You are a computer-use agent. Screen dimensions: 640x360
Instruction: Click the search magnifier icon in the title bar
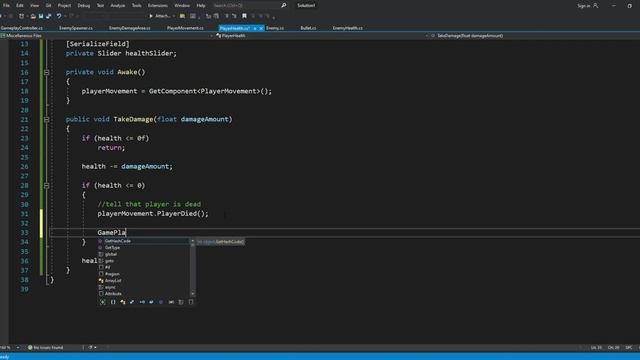[284, 5]
